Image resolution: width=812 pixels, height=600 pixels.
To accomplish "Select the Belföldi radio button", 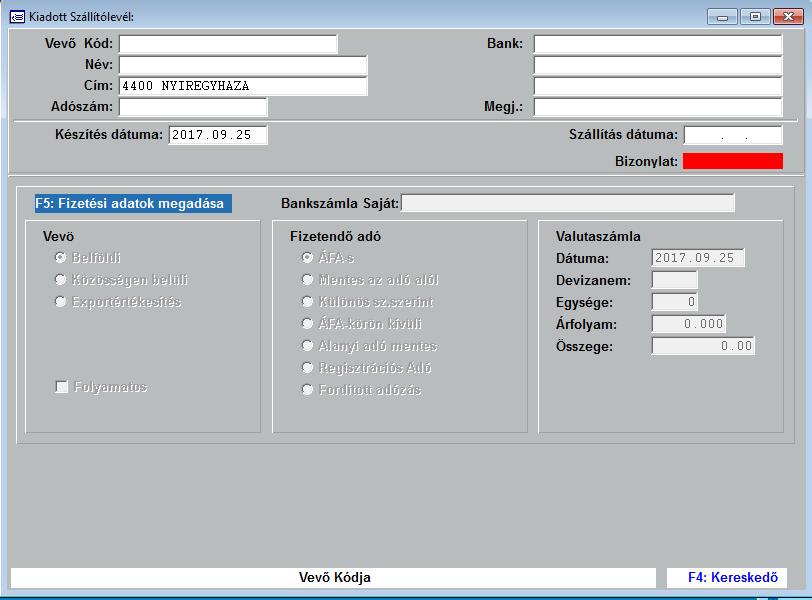I will pyautogui.click(x=61, y=257).
